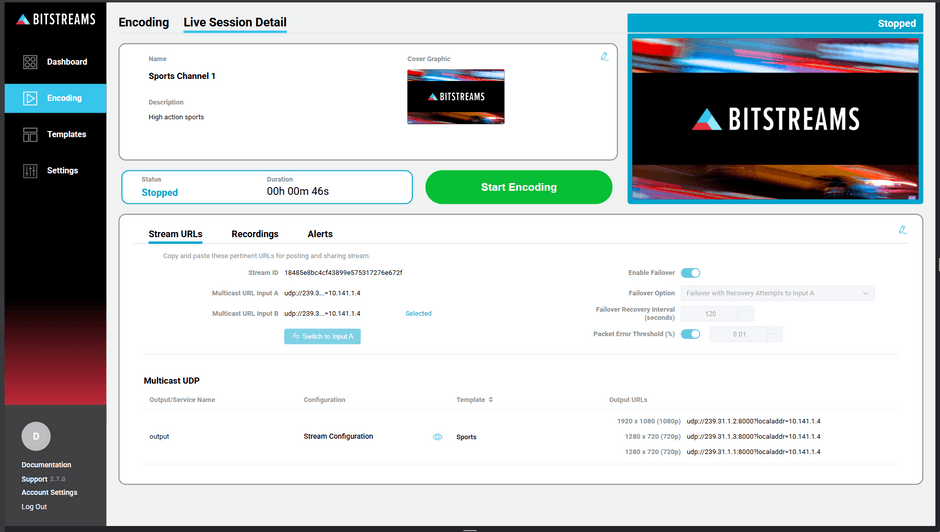Open the Alerts tab
940x532 pixels.
(320, 234)
